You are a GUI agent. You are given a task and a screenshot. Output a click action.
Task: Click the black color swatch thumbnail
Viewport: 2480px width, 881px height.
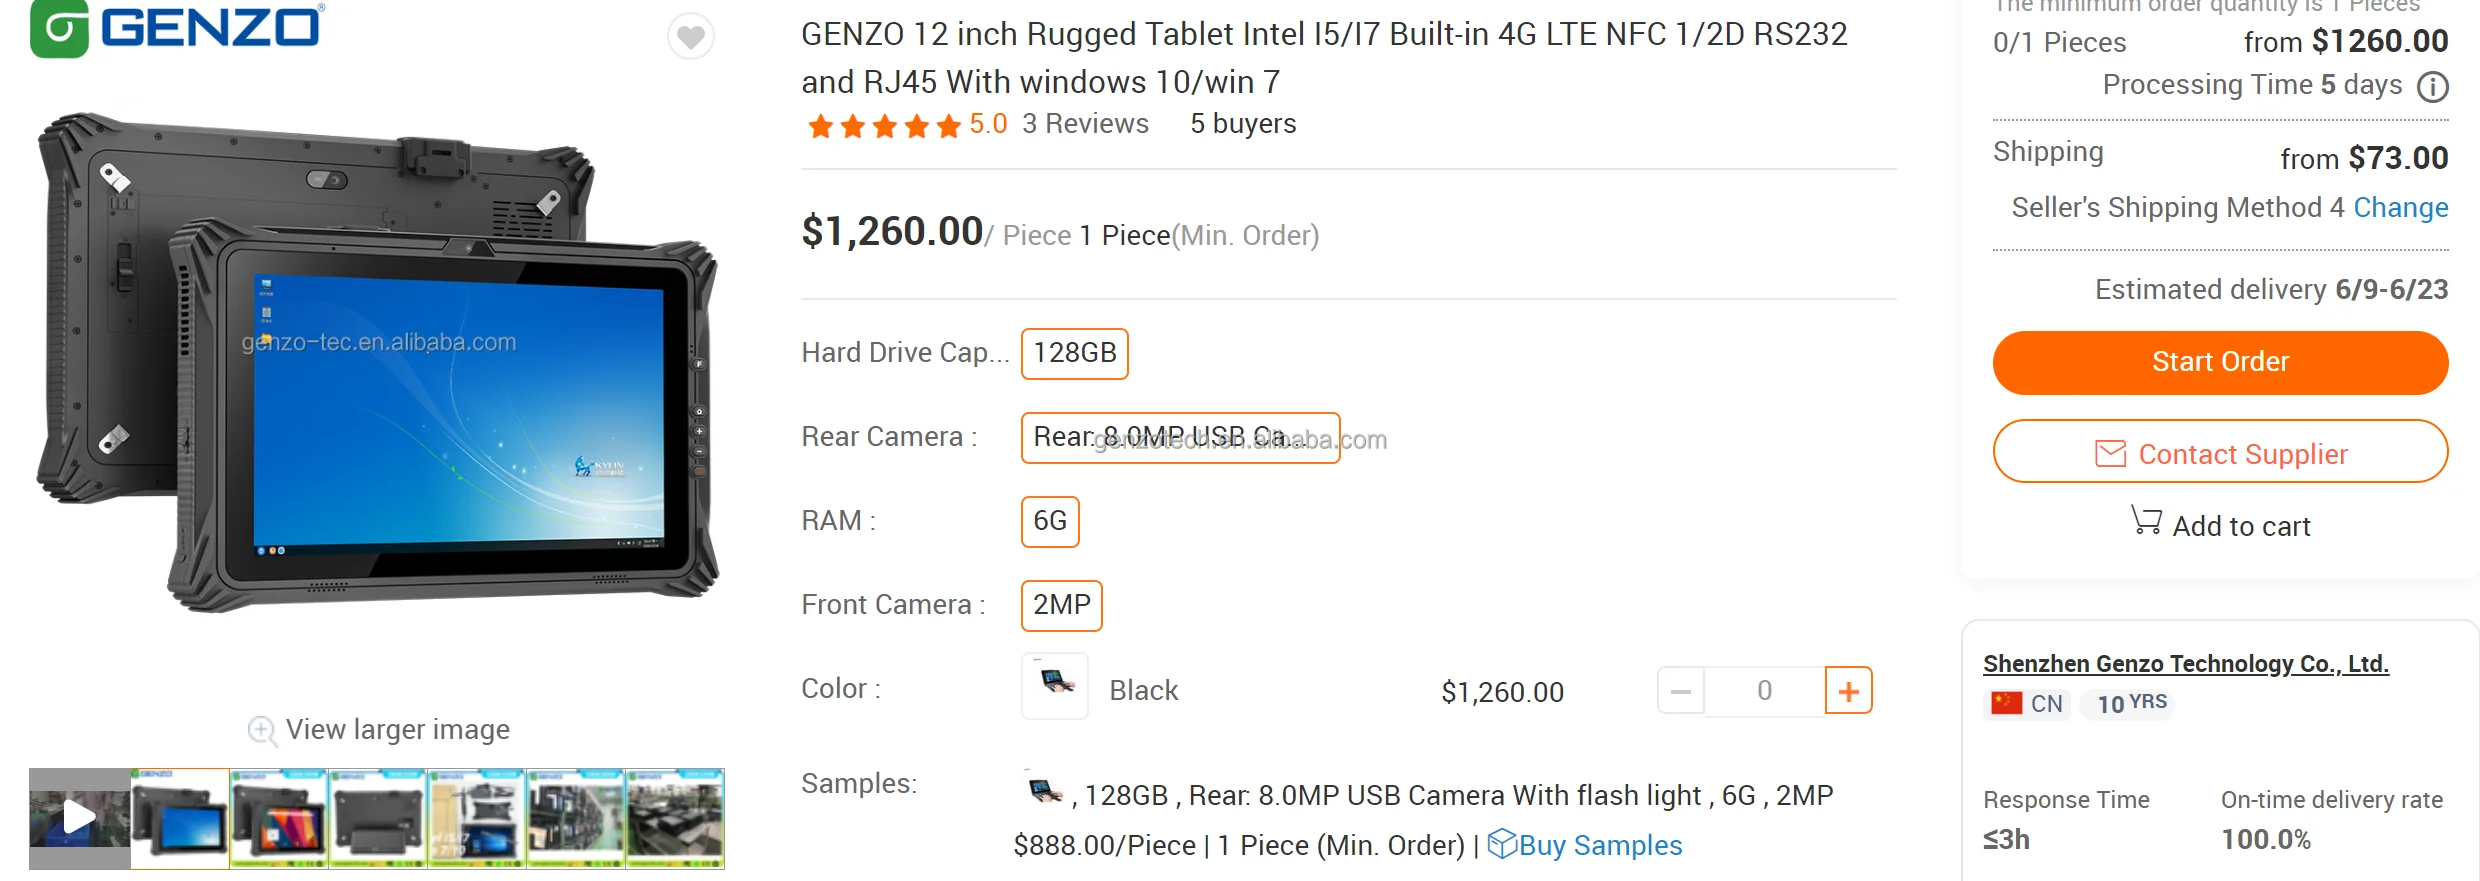pyautogui.click(x=1054, y=686)
